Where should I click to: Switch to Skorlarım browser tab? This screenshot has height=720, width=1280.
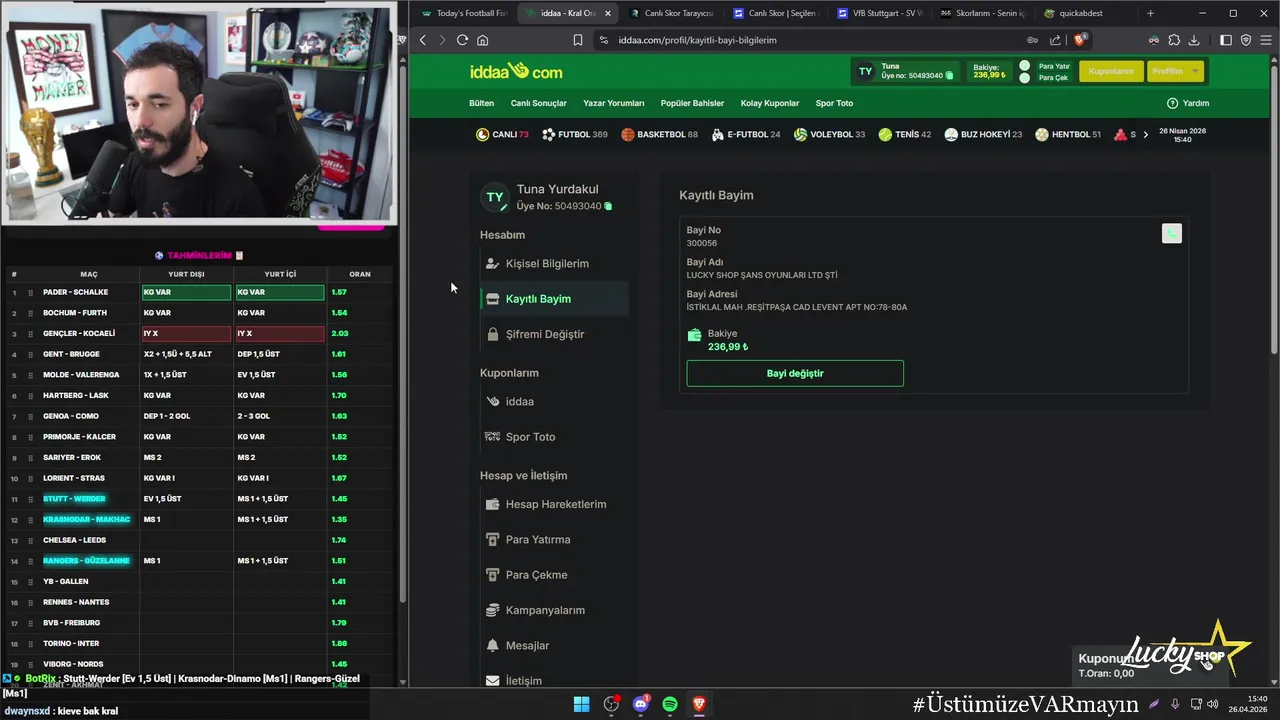coord(983,13)
